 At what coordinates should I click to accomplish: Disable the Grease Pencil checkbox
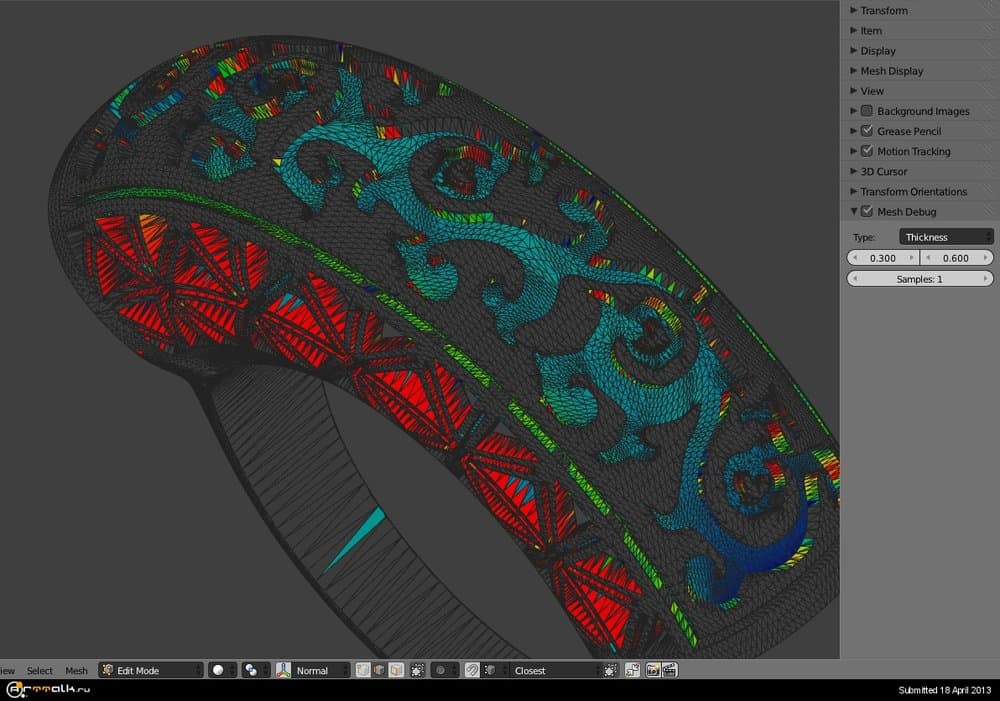tap(867, 130)
